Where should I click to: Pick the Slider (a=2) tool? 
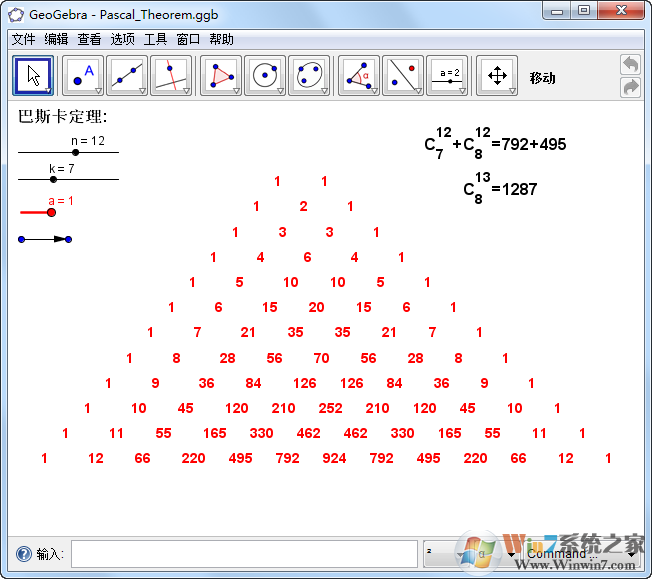pos(447,76)
